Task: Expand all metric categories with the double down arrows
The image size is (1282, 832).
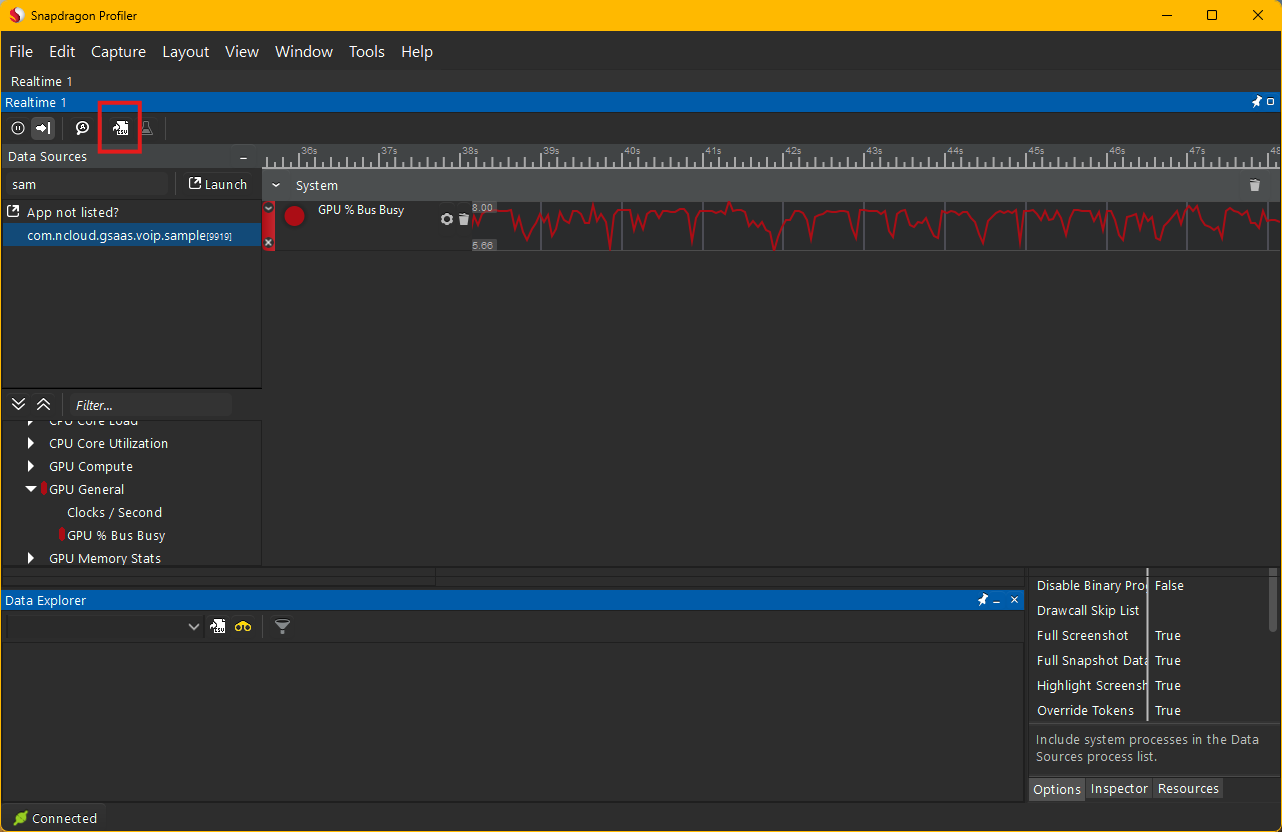Action: [18, 404]
